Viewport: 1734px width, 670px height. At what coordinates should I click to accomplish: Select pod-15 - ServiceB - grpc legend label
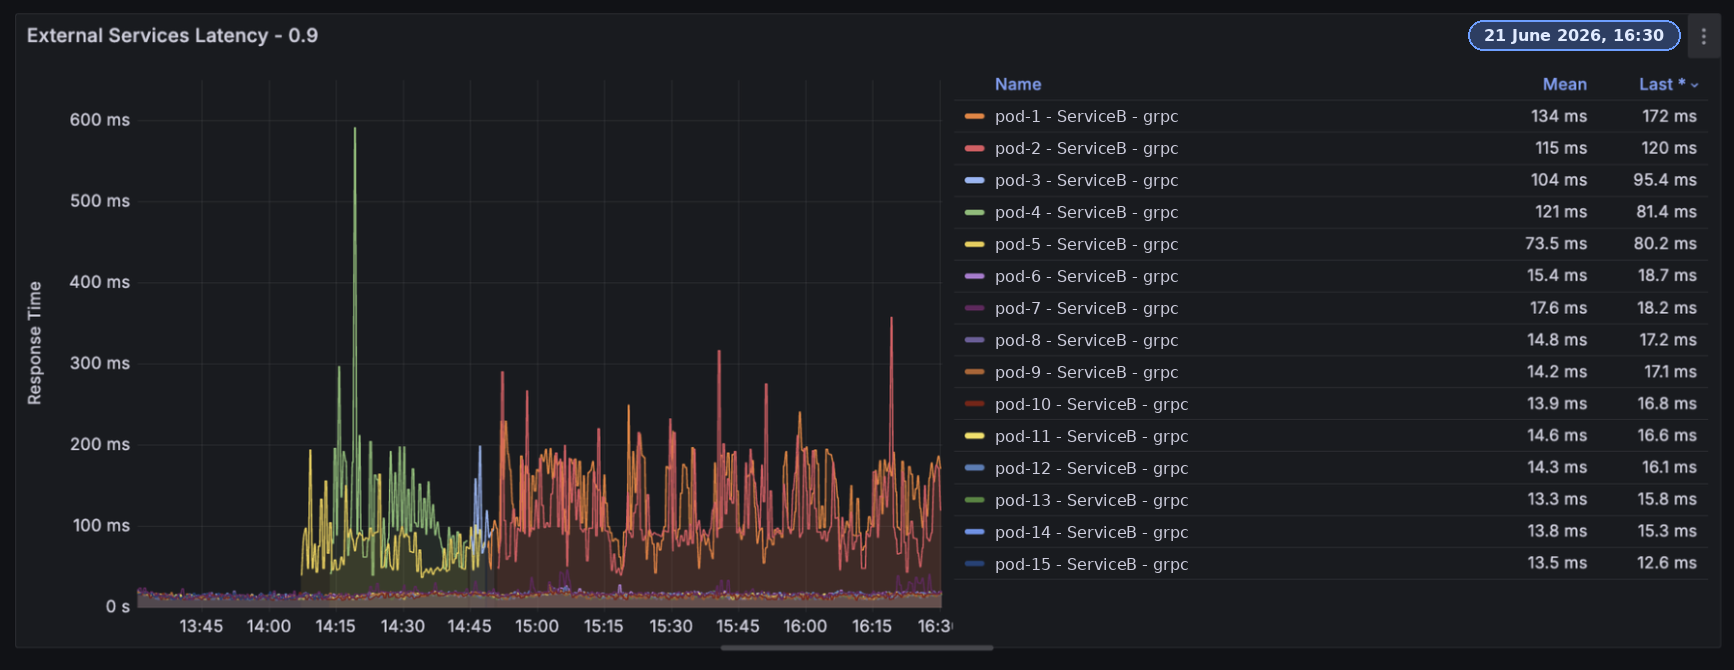pos(1091,565)
